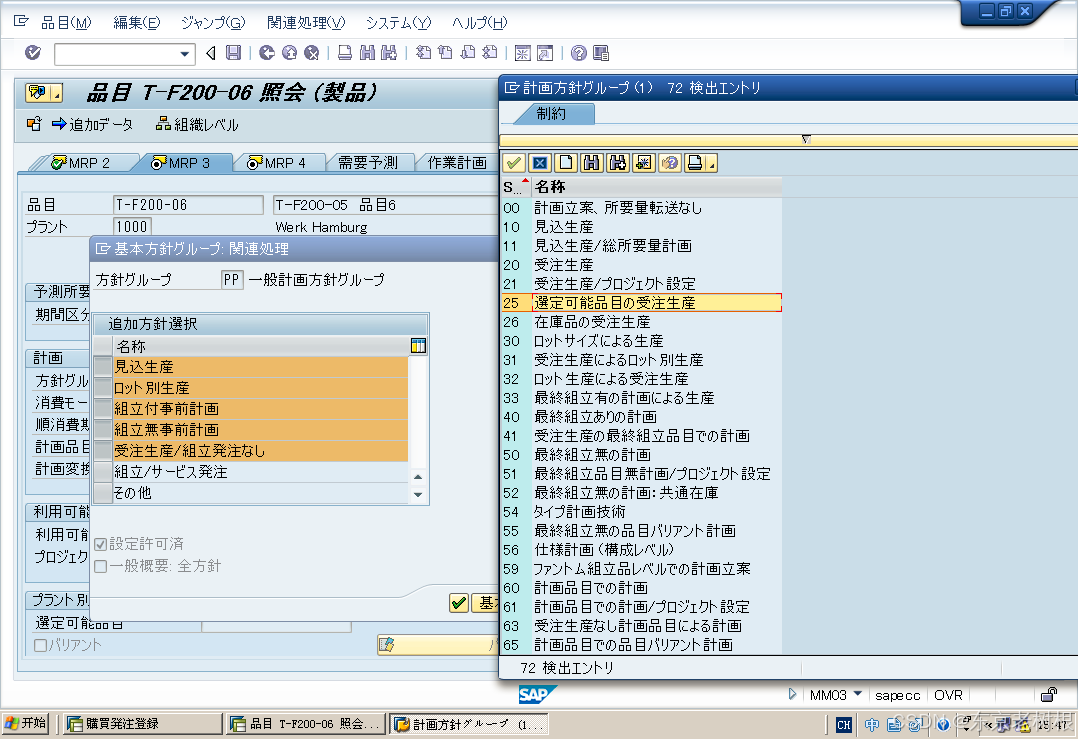Image resolution: width=1078 pixels, height=739 pixels.
Task: Click the First Page icon
Action: [424, 53]
